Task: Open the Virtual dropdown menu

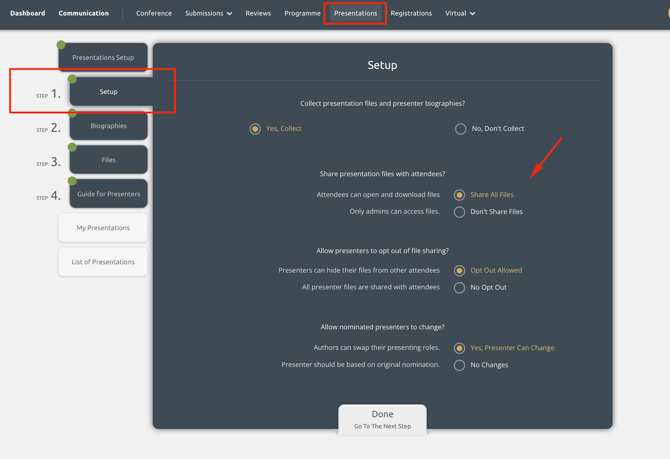Action: (x=460, y=14)
